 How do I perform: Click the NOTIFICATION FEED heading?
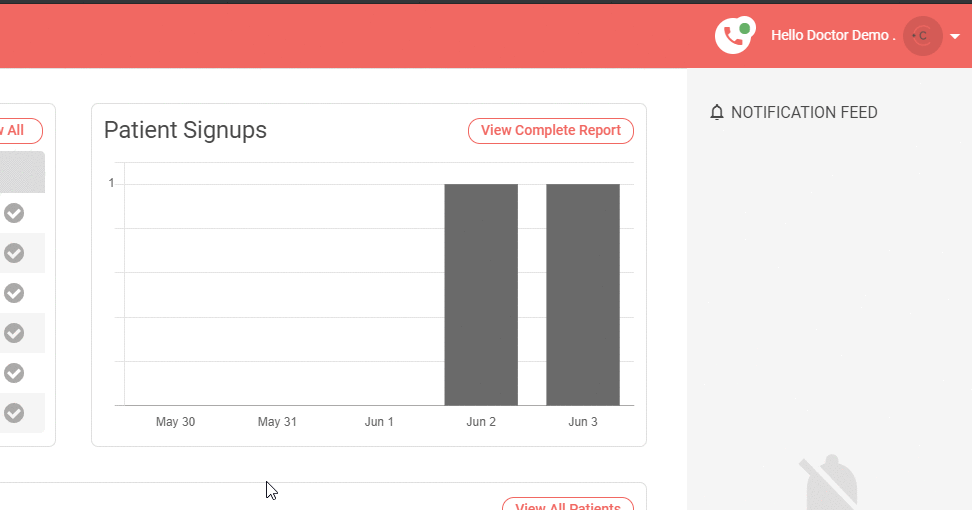point(804,113)
